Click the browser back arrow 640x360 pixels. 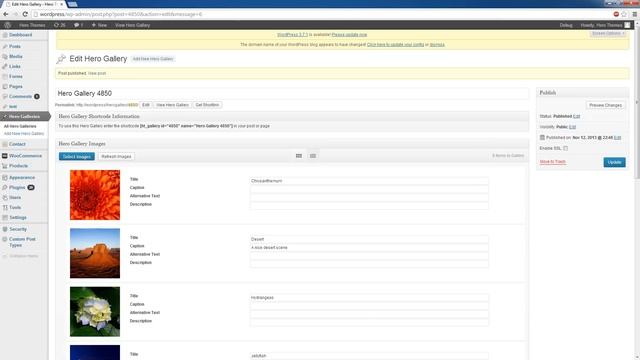click(x=6, y=14)
